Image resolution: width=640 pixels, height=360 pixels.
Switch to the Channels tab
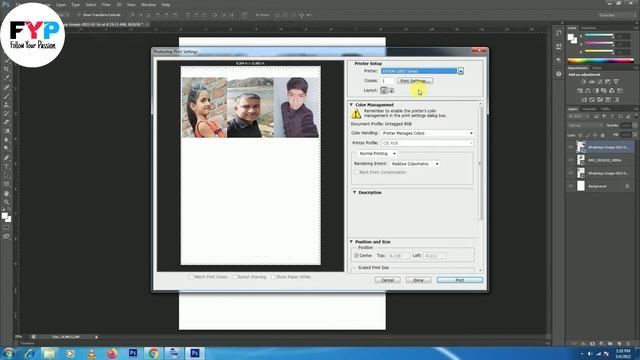pos(589,109)
